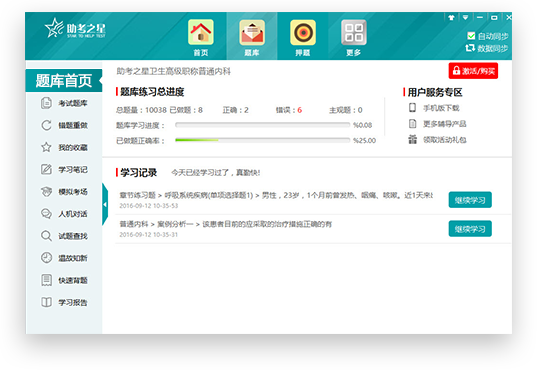Click the 学习记录 section heading
The image size is (542, 379).
coord(138,173)
